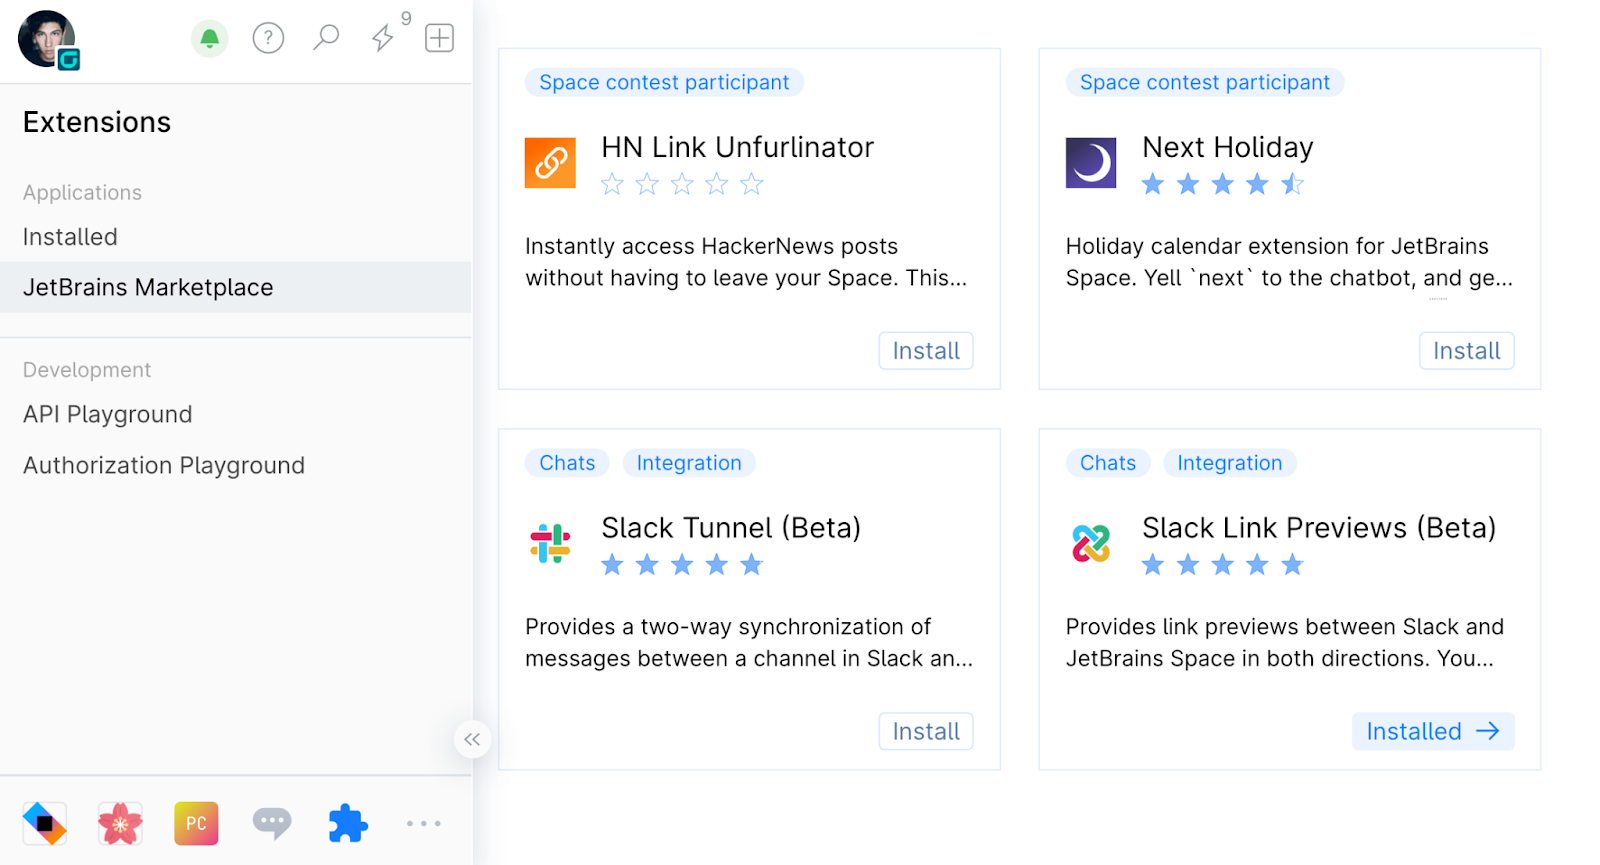Collapse the sidebar with double chevron
The width and height of the screenshot is (1600, 865).
coord(472,739)
